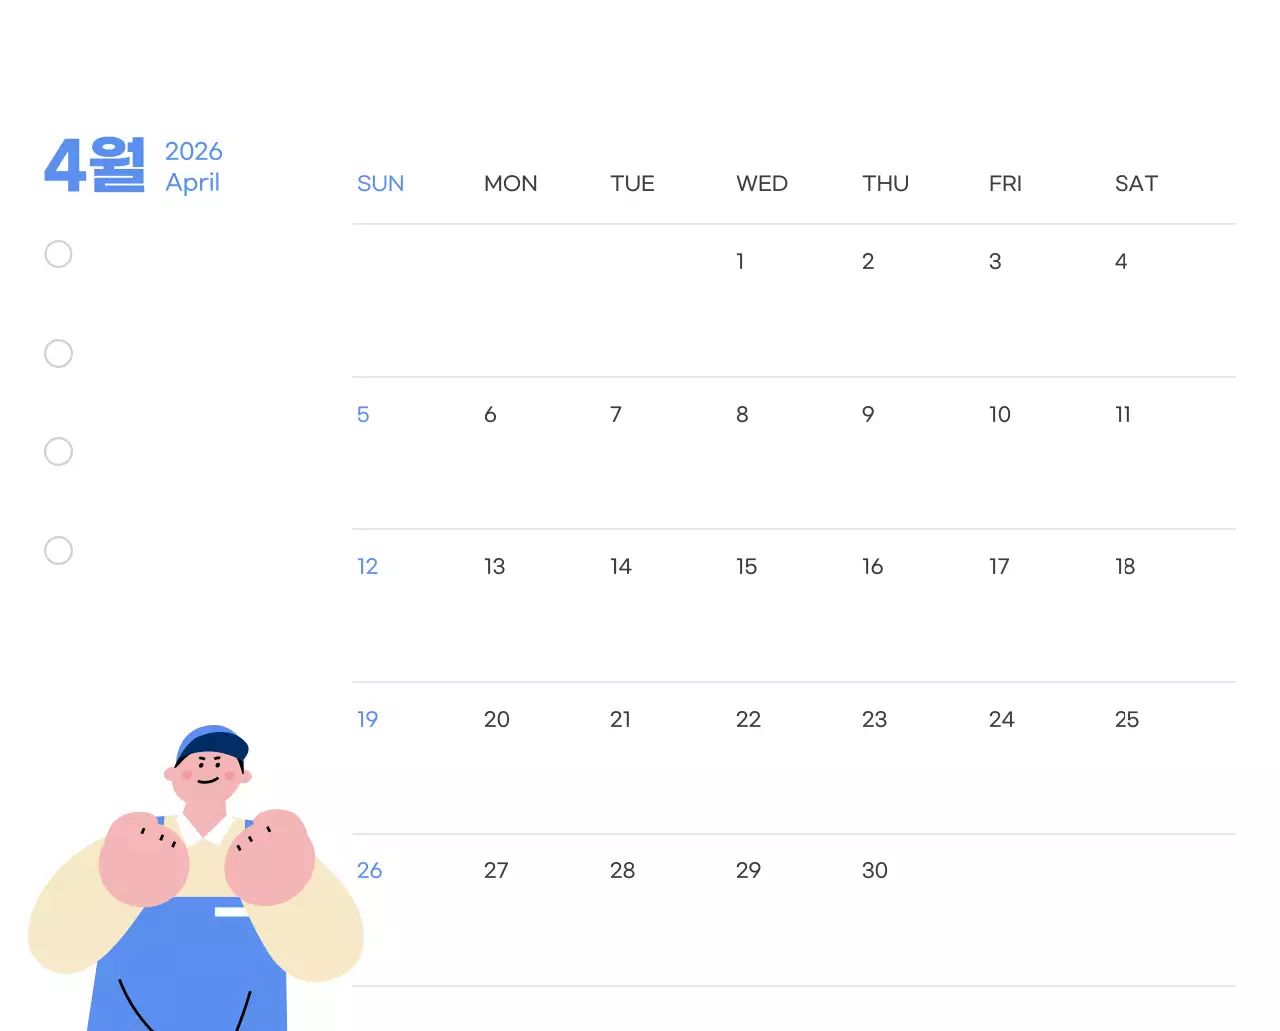Check the second circle in the sidebar
The height and width of the screenshot is (1031, 1280).
point(58,353)
